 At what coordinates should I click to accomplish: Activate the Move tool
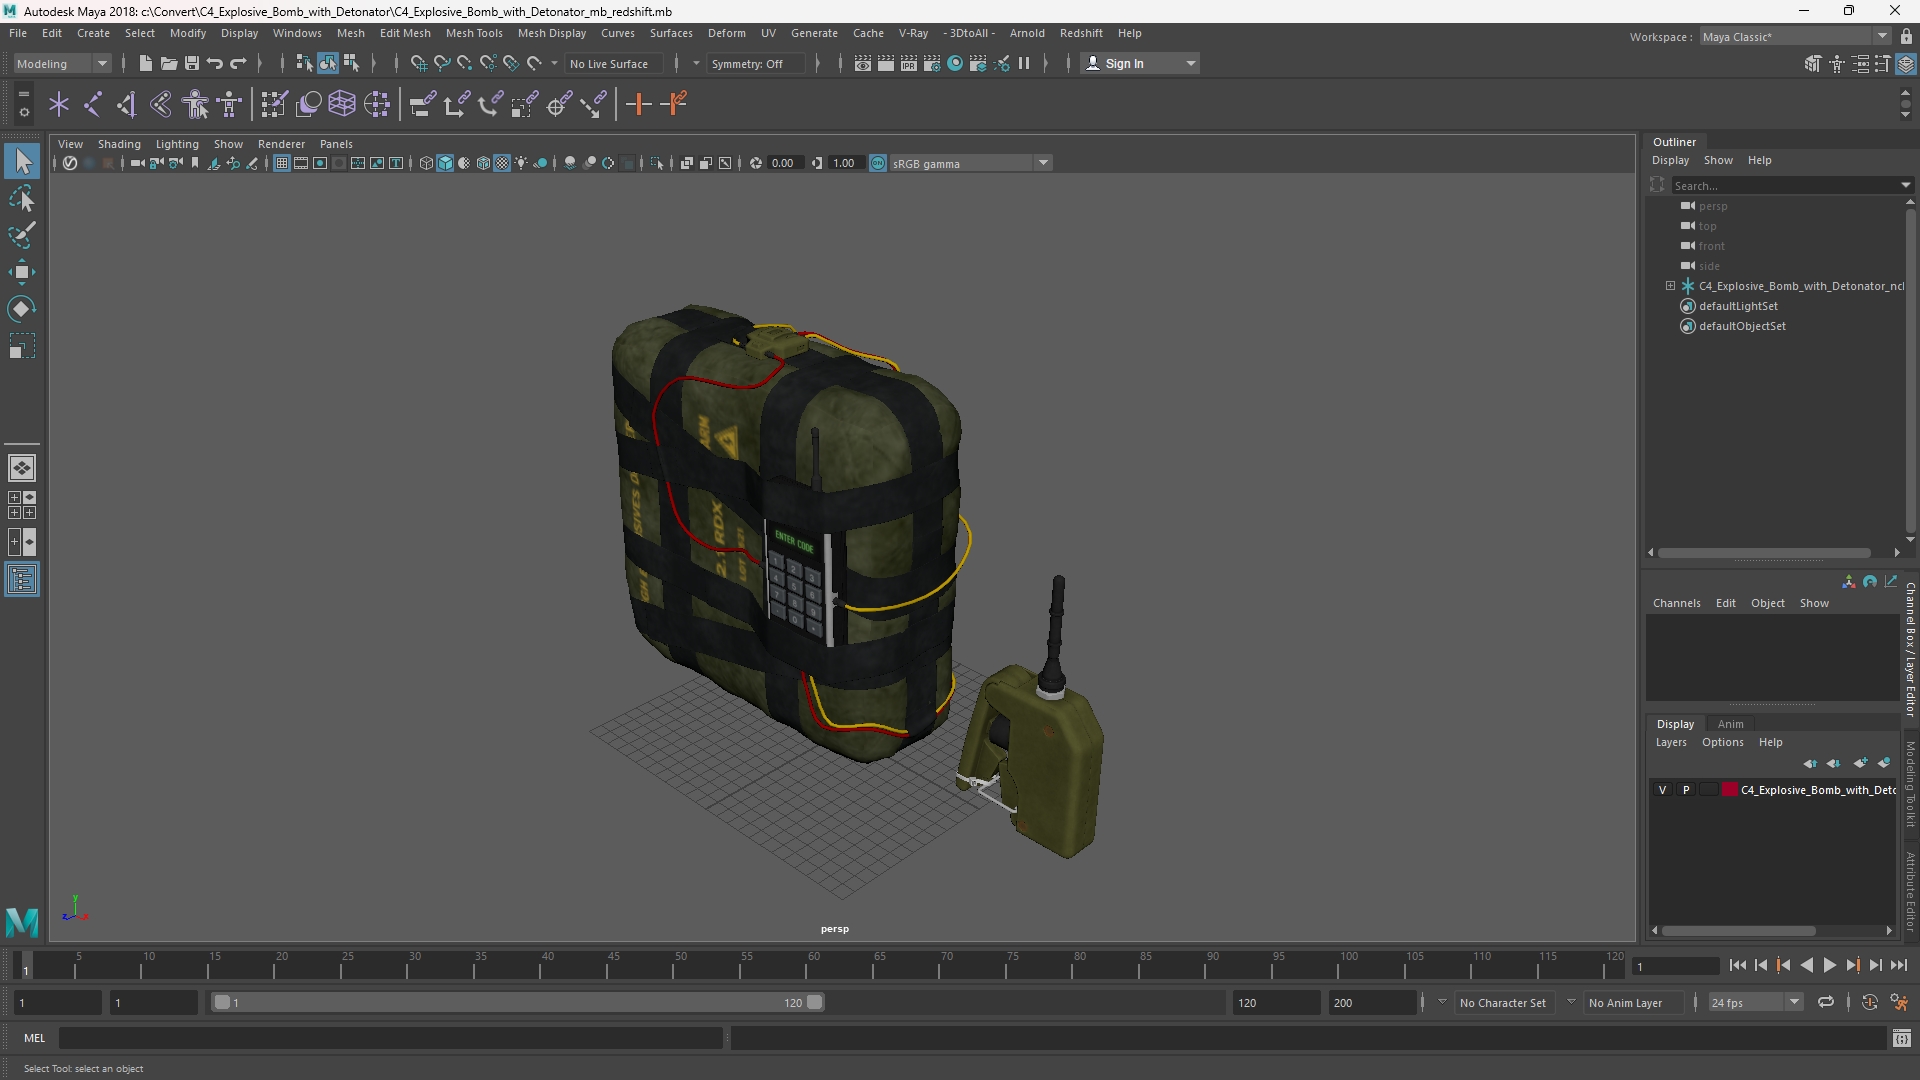22,272
